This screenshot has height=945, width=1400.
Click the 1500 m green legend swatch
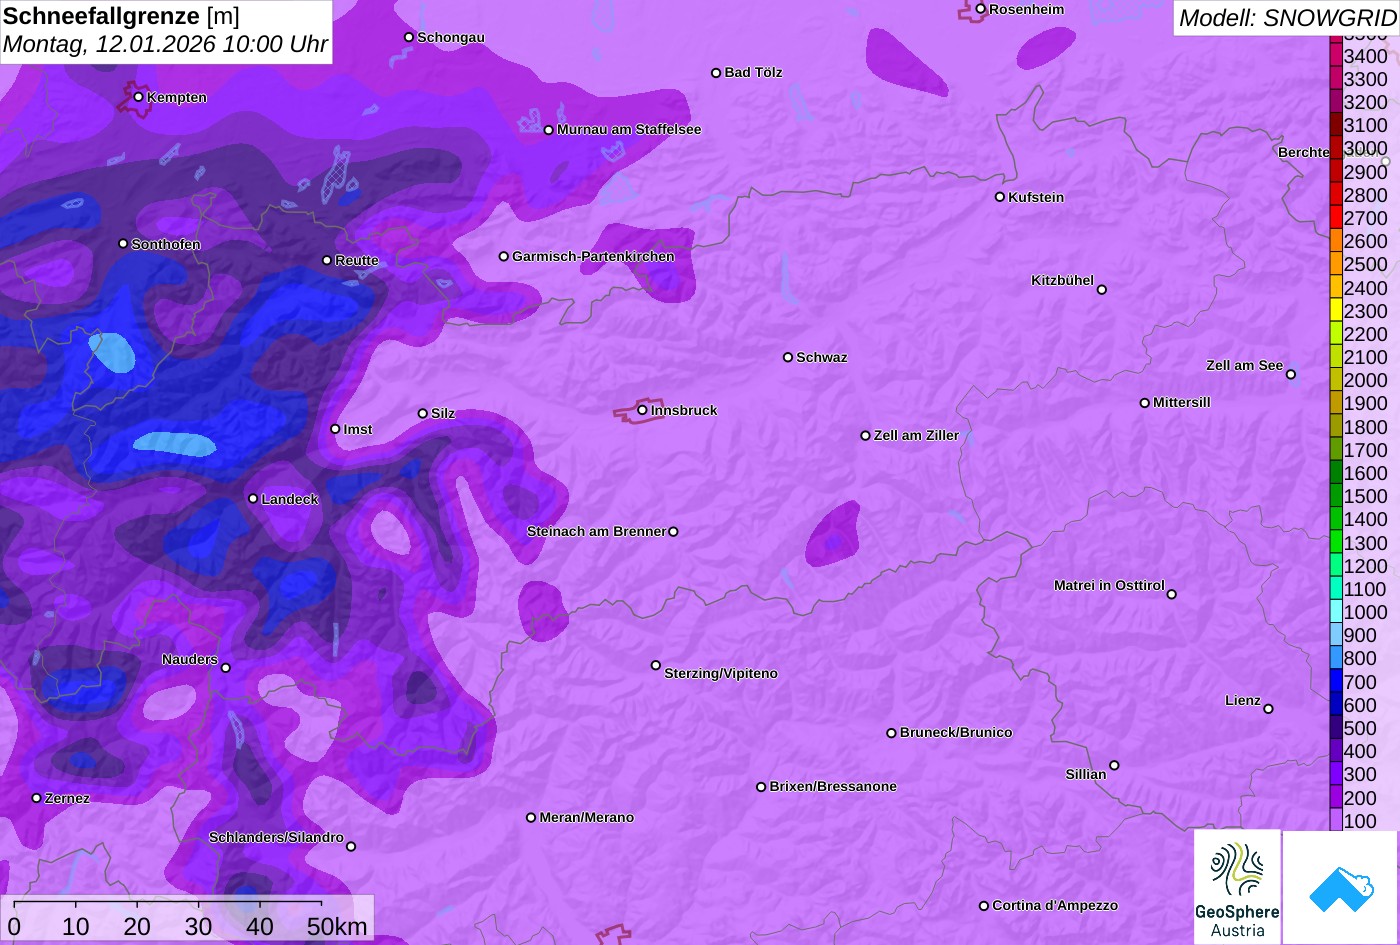[1336, 496]
